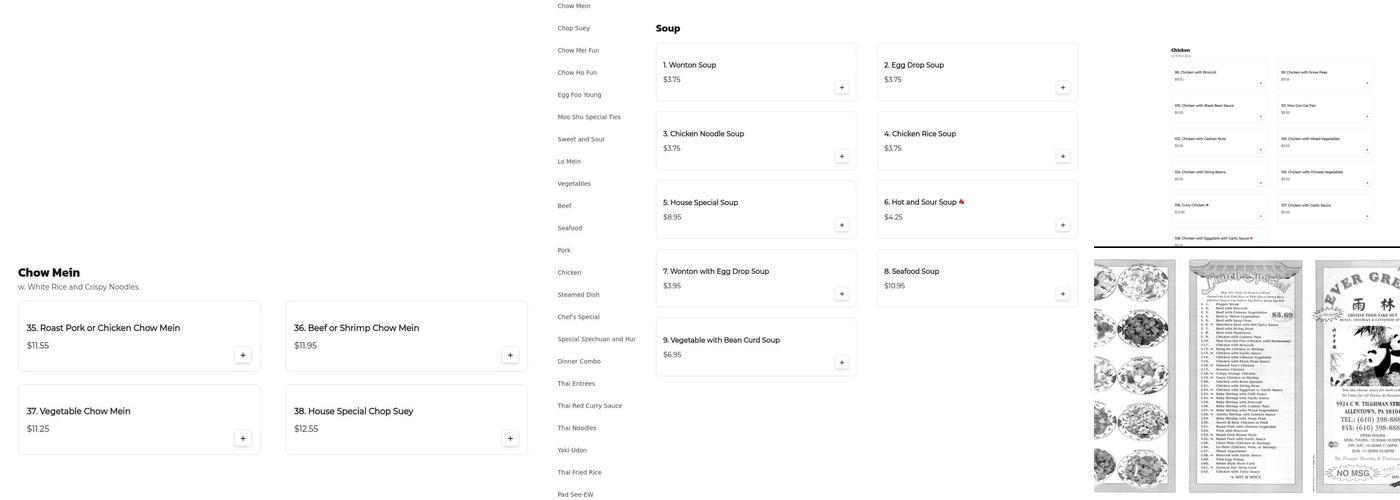Viewport: 1400px width, 500px height.
Task: Open the Ever Green panda cover image
Action: tap(1358, 376)
